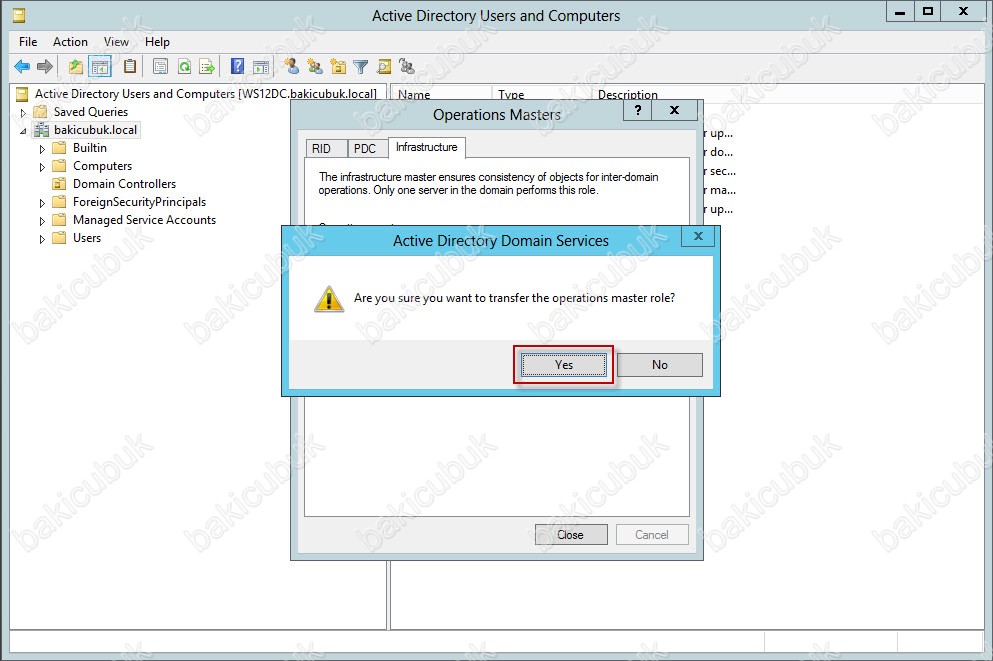Select the bakicubuk.local domain label
Screen dimensions: 993x661
point(96,130)
